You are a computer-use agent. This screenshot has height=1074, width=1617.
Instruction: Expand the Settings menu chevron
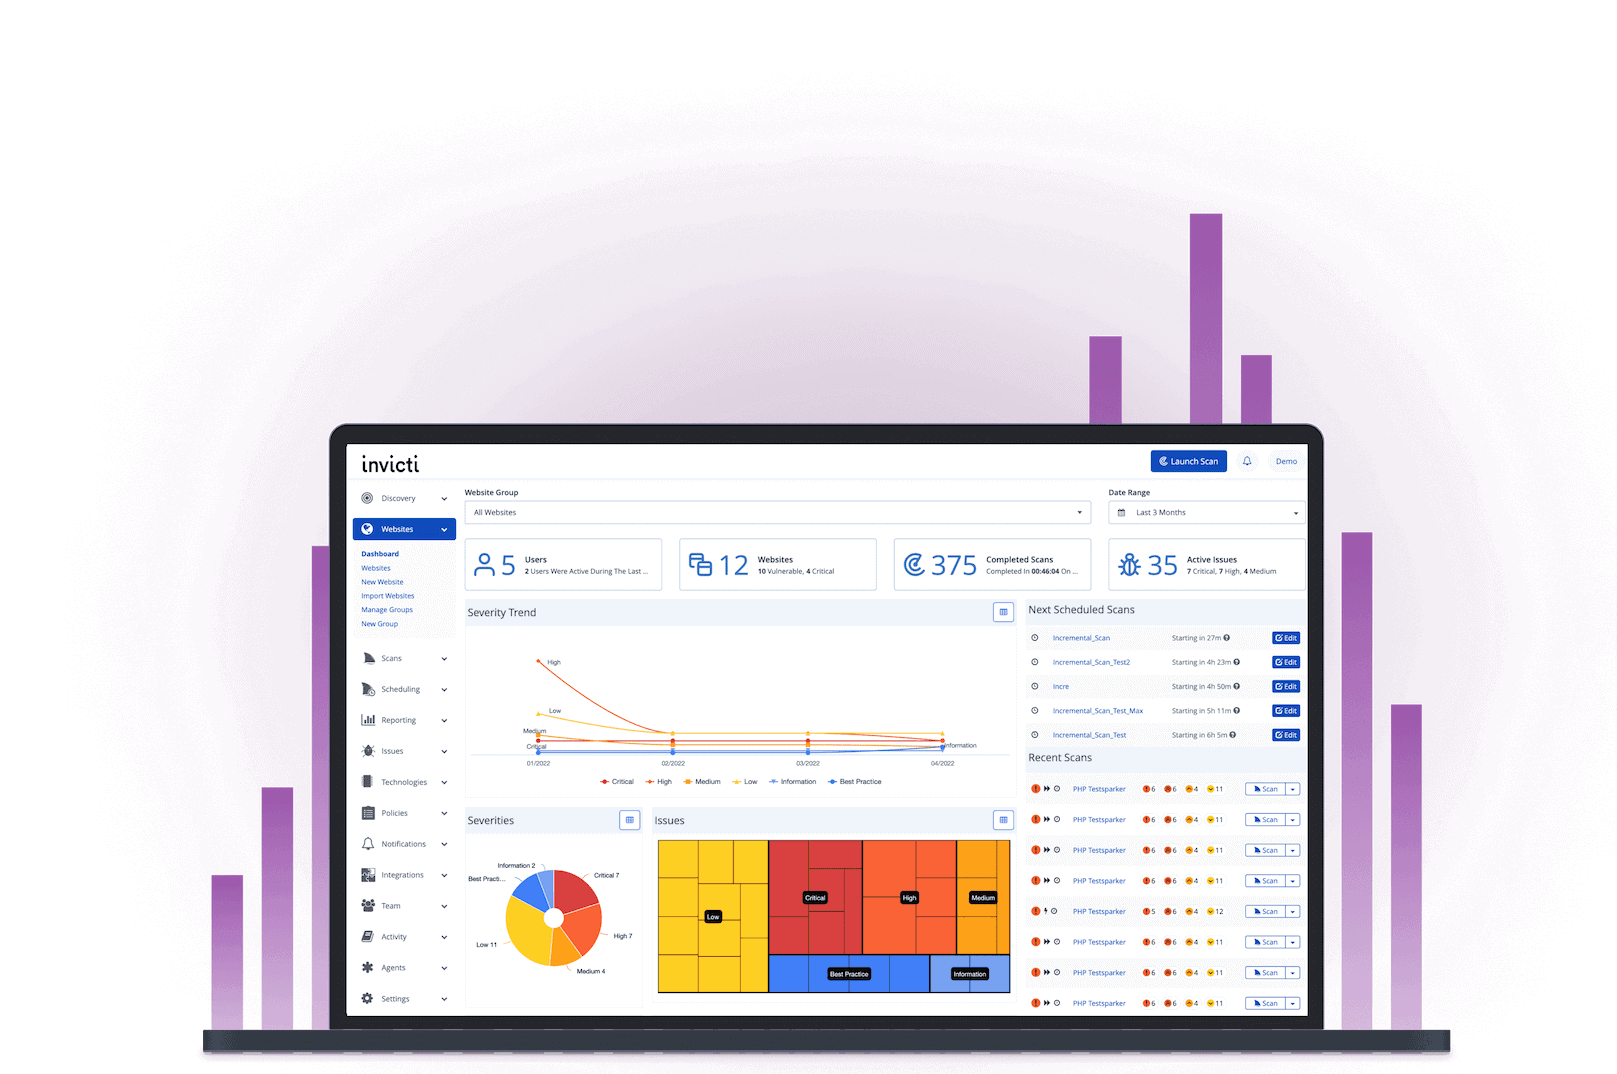tap(444, 999)
